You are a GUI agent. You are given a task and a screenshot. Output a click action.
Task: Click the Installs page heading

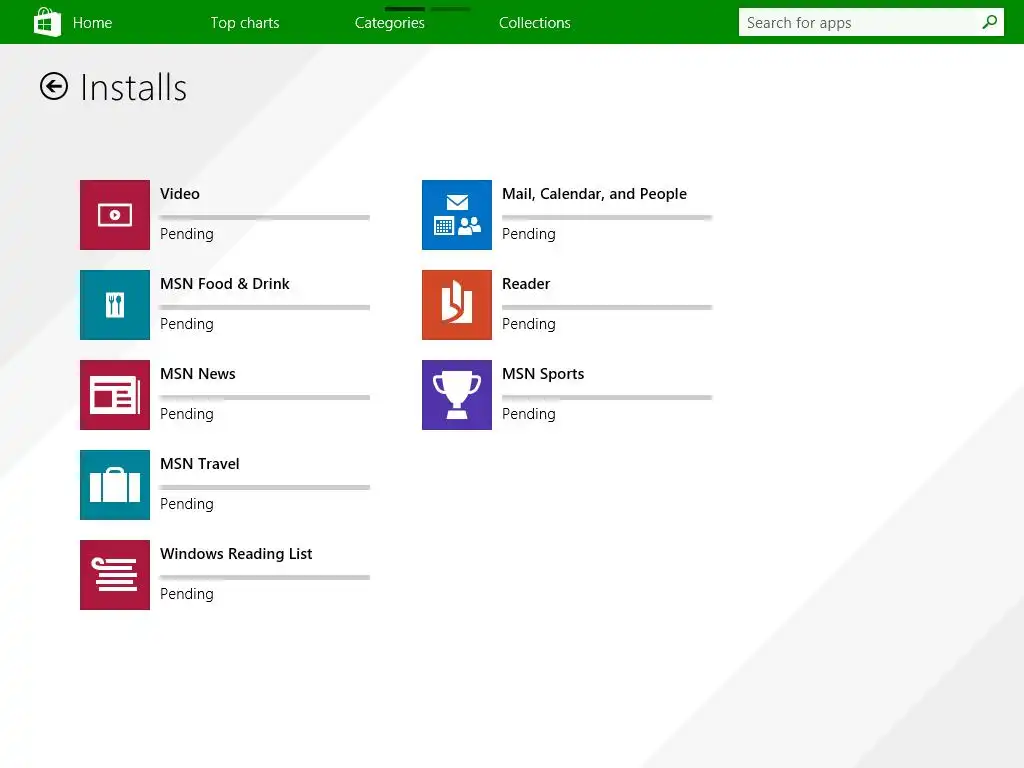pyautogui.click(x=134, y=88)
